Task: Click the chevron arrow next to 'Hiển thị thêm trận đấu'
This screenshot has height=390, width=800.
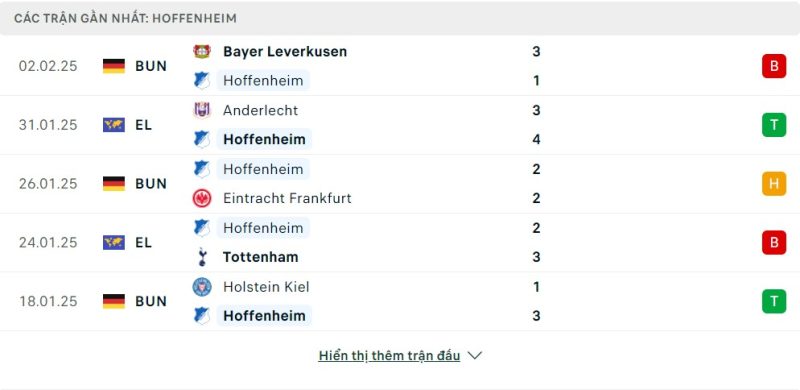Action: click(474, 355)
